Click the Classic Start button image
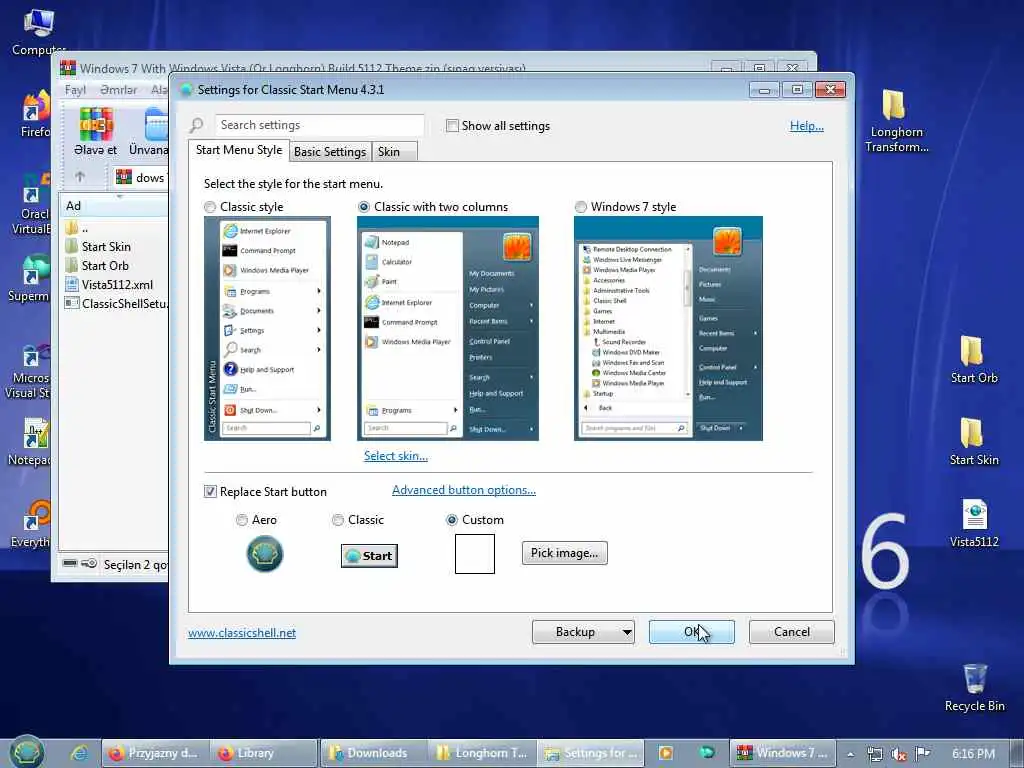1024x768 pixels. (369, 556)
